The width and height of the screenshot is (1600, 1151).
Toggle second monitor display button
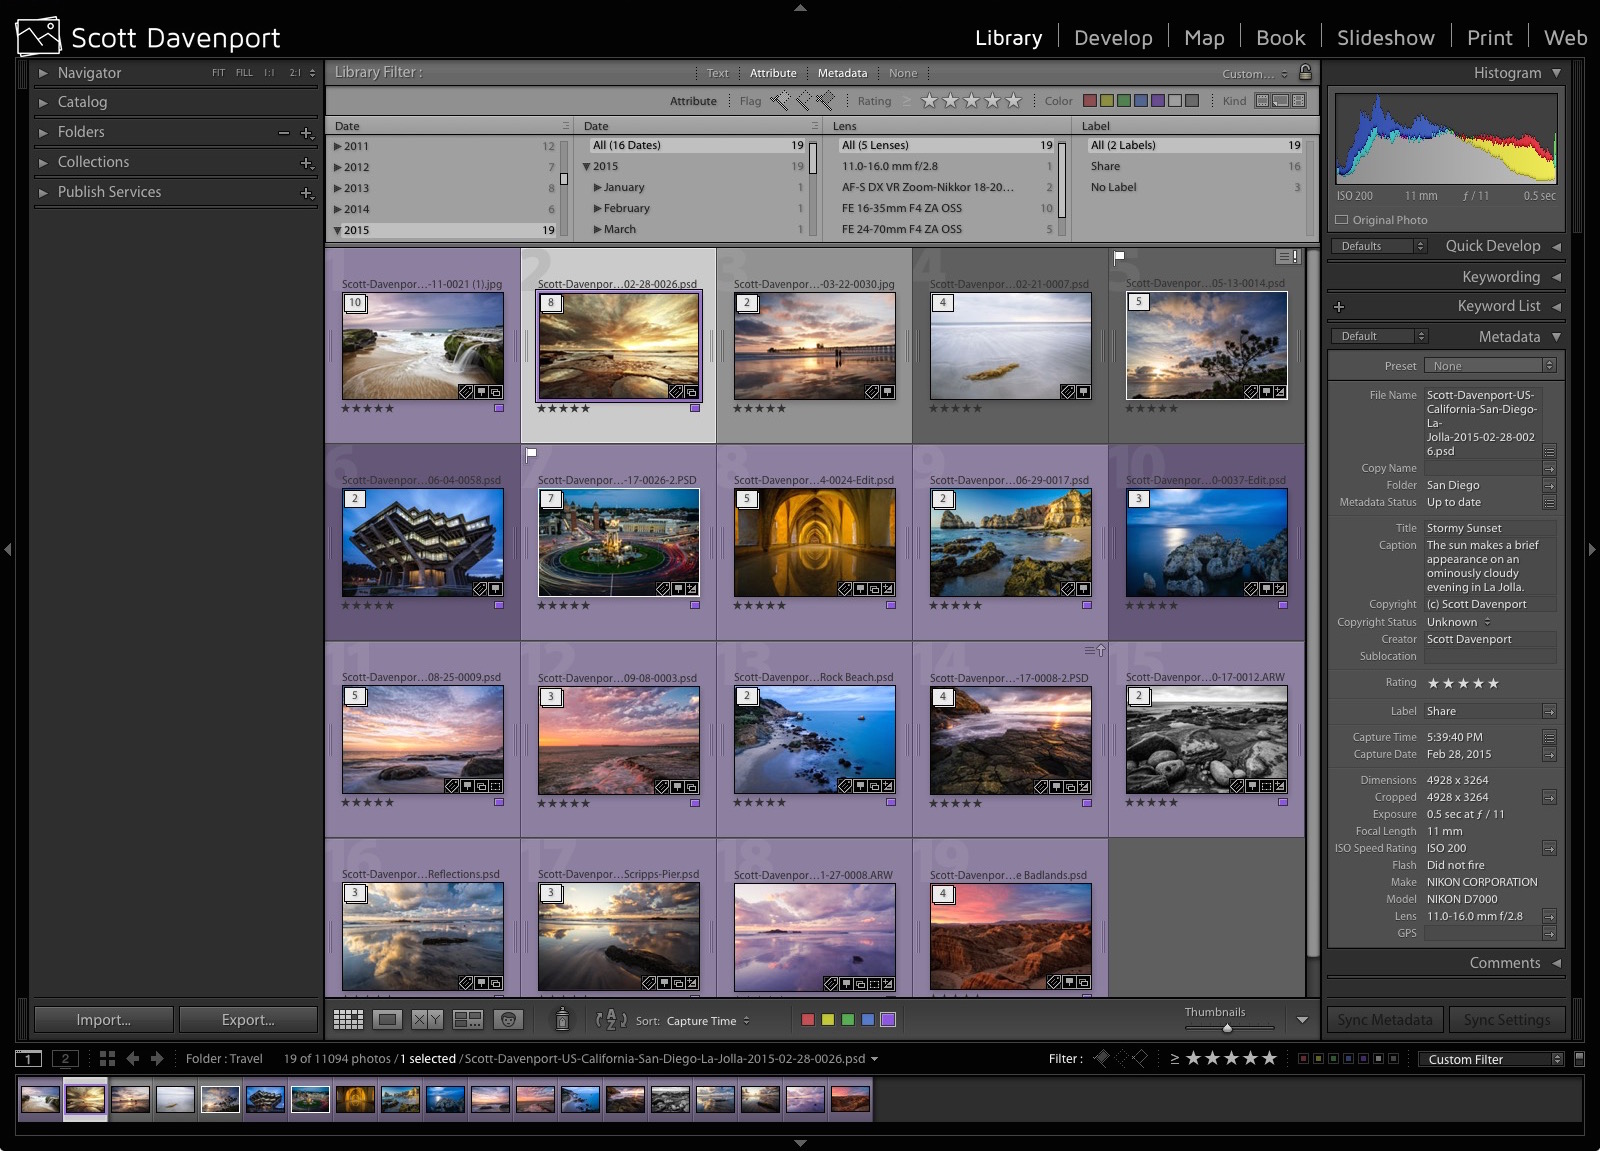pyautogui.click(x=65, y=1058)
